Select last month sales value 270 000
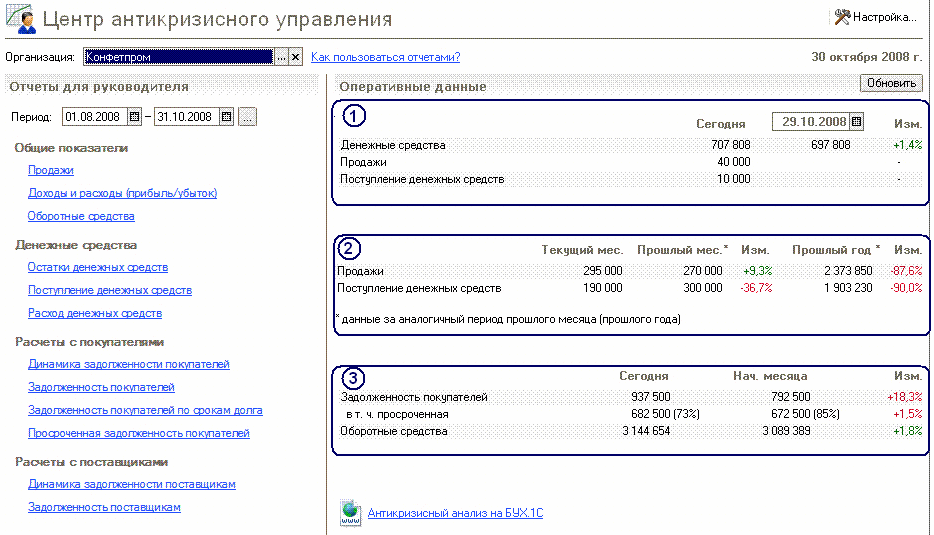Image resolution: width=934 pixels, height=535 pixels. pos(703,271)
